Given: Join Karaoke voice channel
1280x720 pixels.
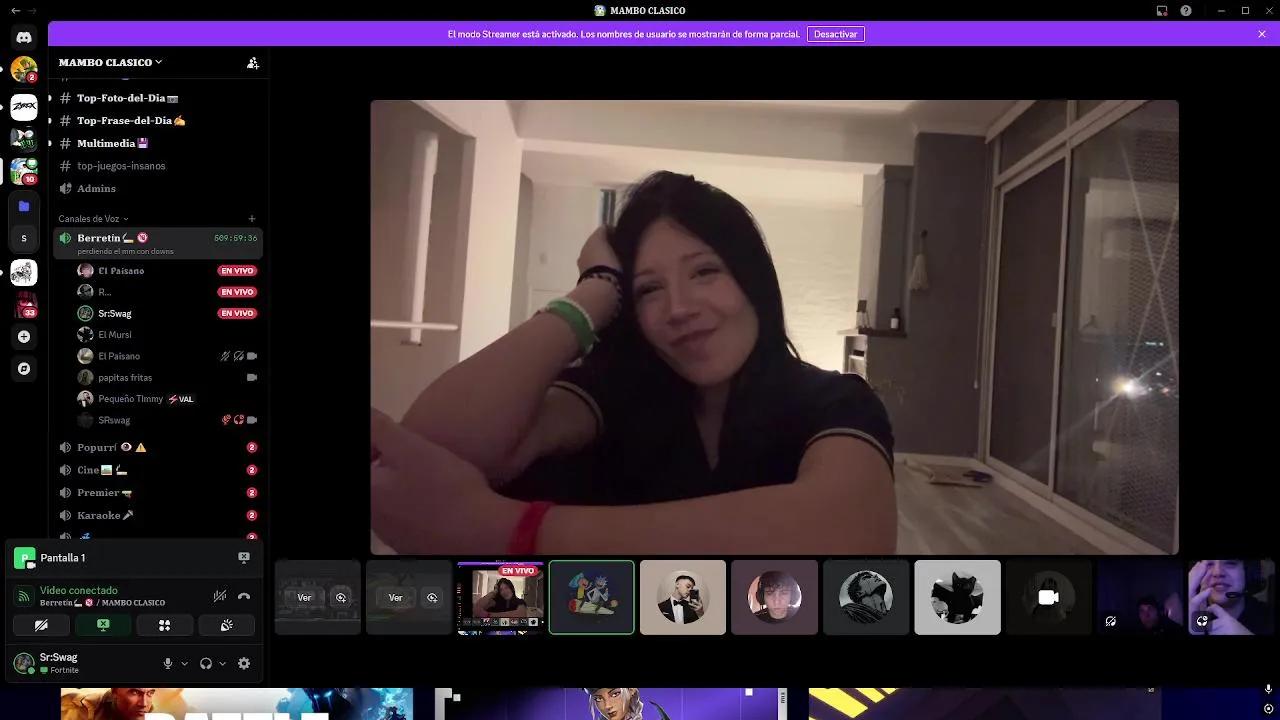Looking at the screenshot, I should (158, 515).
